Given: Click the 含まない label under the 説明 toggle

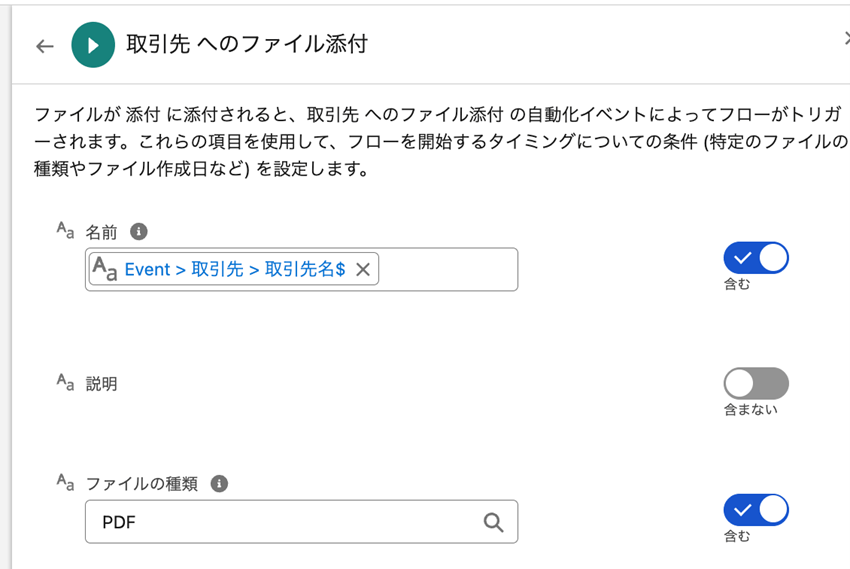Looking at the screenshot, I should pyautogui.click(x=750, y=409).
